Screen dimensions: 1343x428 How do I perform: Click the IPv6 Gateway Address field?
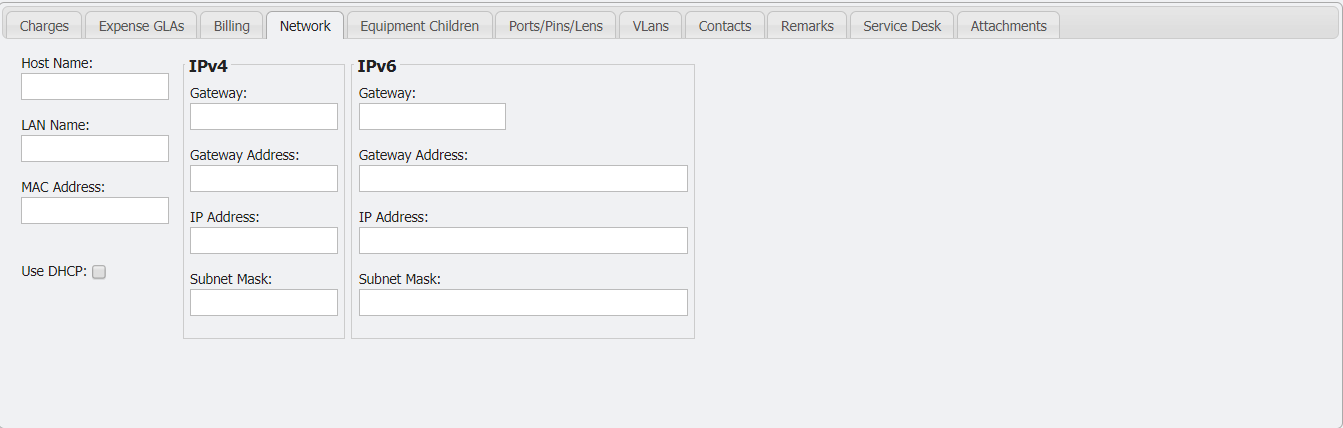(x=523, y=179)
